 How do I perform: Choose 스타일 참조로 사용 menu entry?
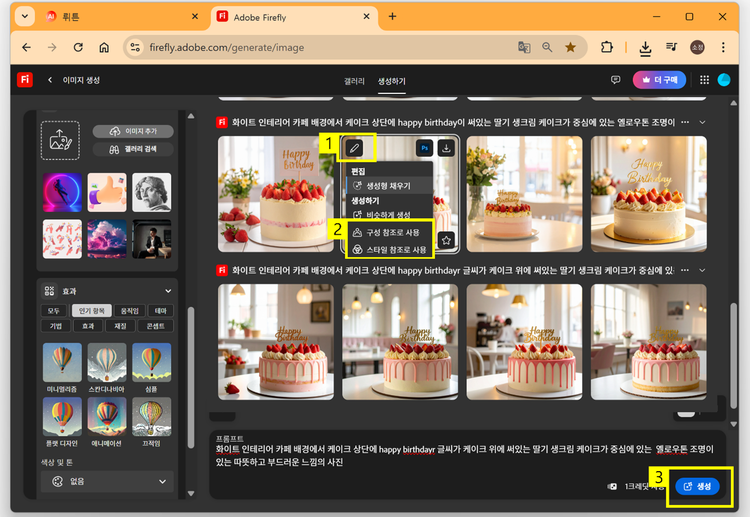[389, 250]
